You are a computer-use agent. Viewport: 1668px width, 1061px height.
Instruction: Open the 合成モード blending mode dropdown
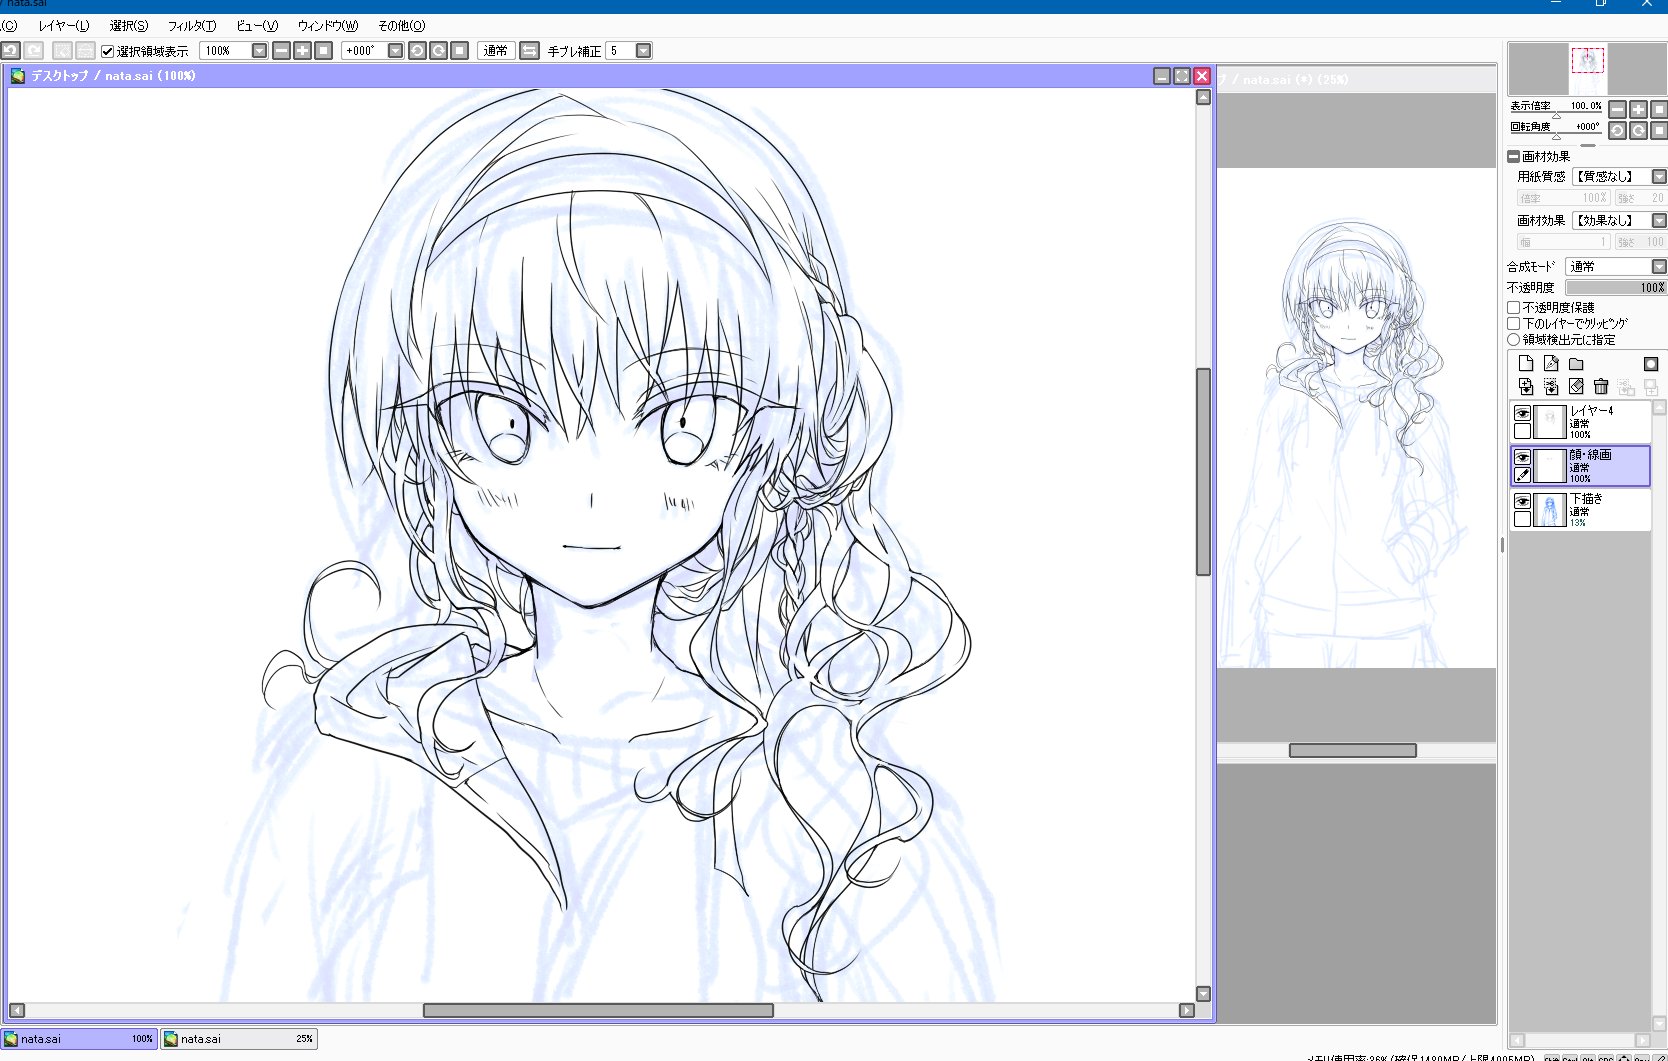click(x=1659, y=266)
